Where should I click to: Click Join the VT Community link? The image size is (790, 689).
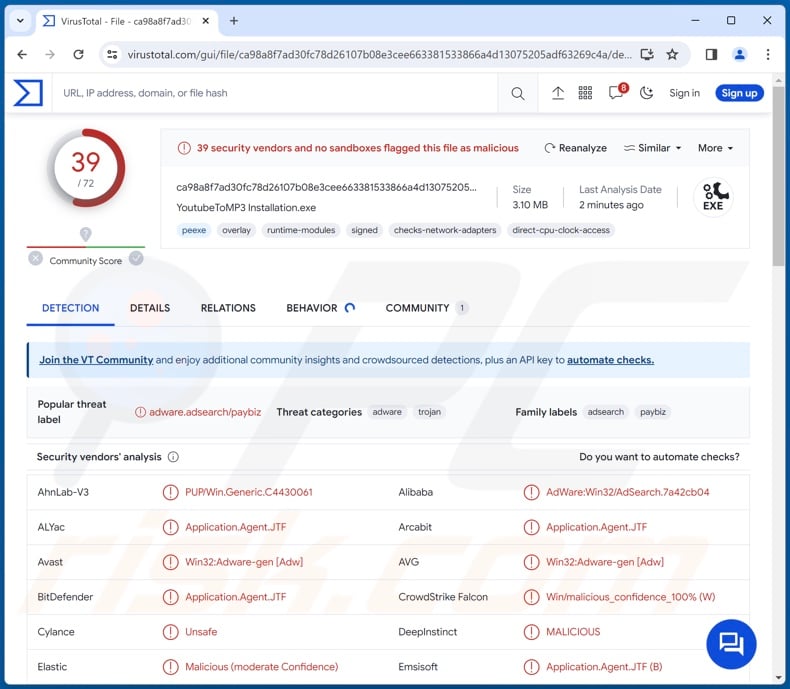tap(96, 360)
